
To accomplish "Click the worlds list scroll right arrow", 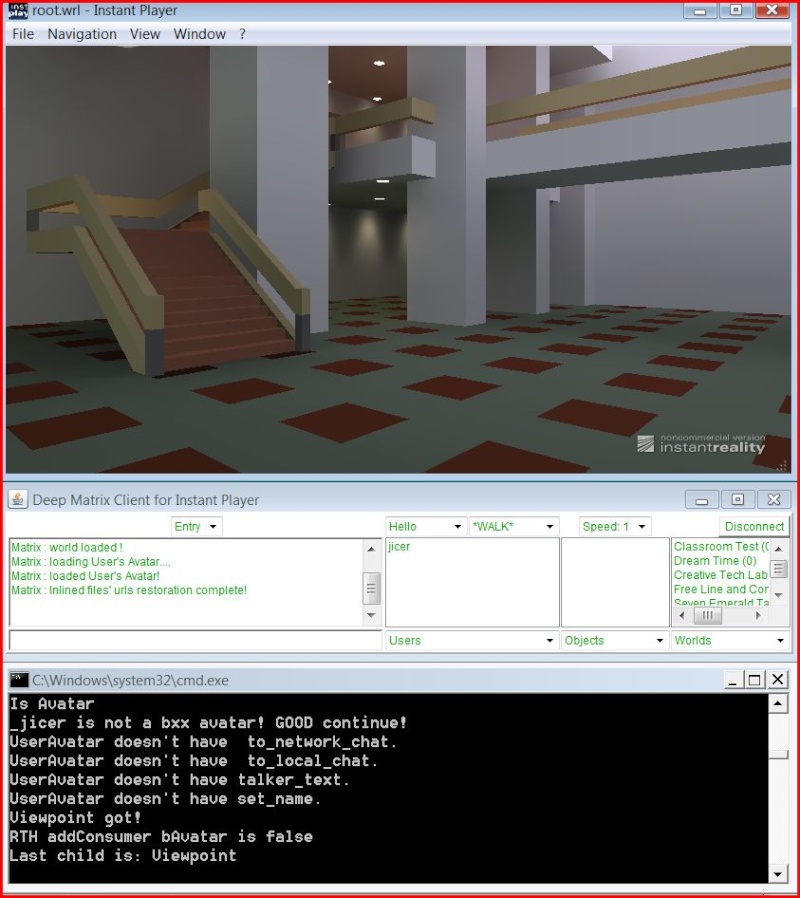I will click(758, 616).
